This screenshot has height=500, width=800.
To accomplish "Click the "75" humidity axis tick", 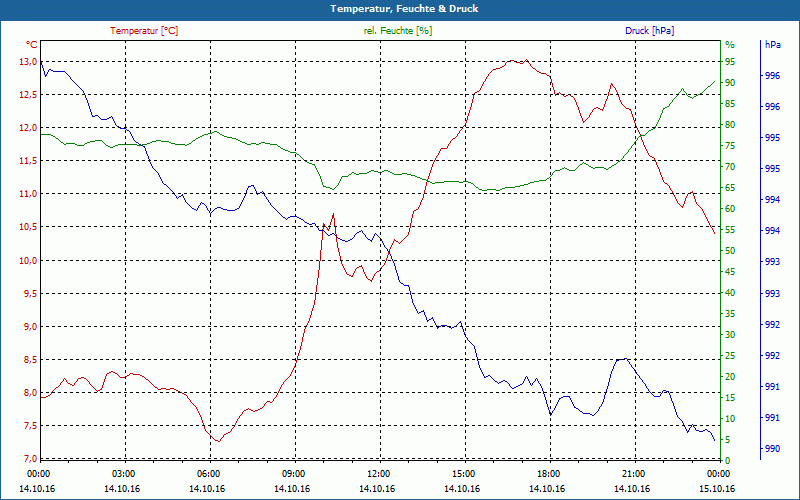I will [x=730, y=146].
